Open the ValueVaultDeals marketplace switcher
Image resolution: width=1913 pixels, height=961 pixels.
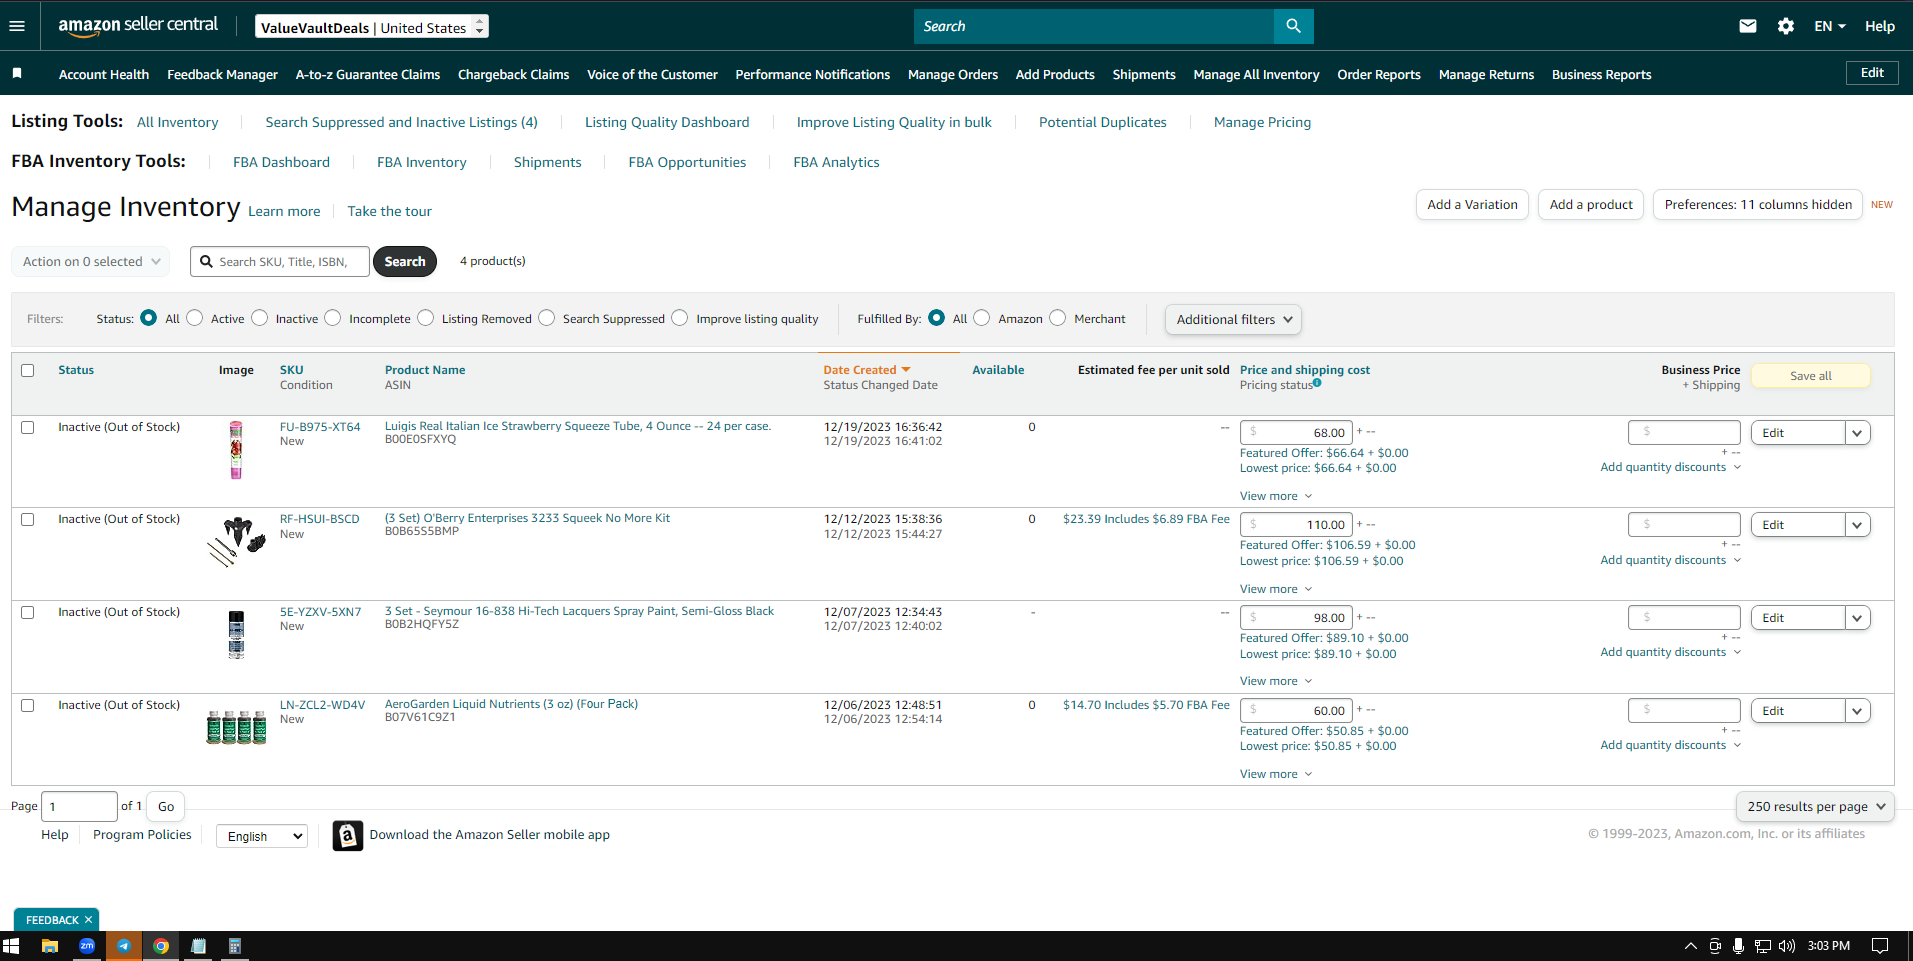(372, 27)
